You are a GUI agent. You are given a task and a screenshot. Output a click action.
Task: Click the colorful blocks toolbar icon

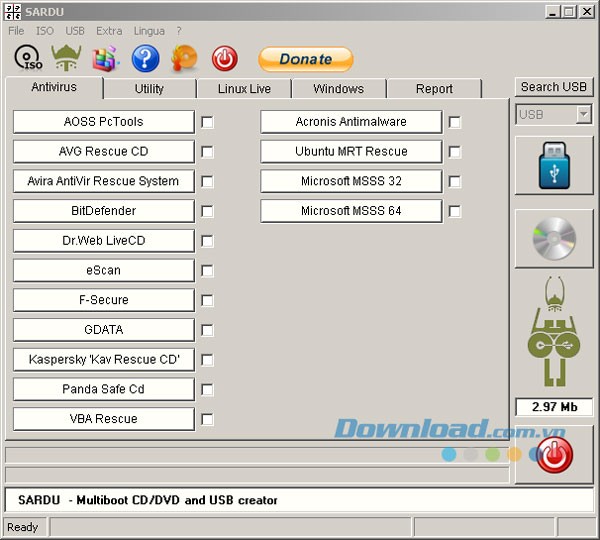point(106,59)
